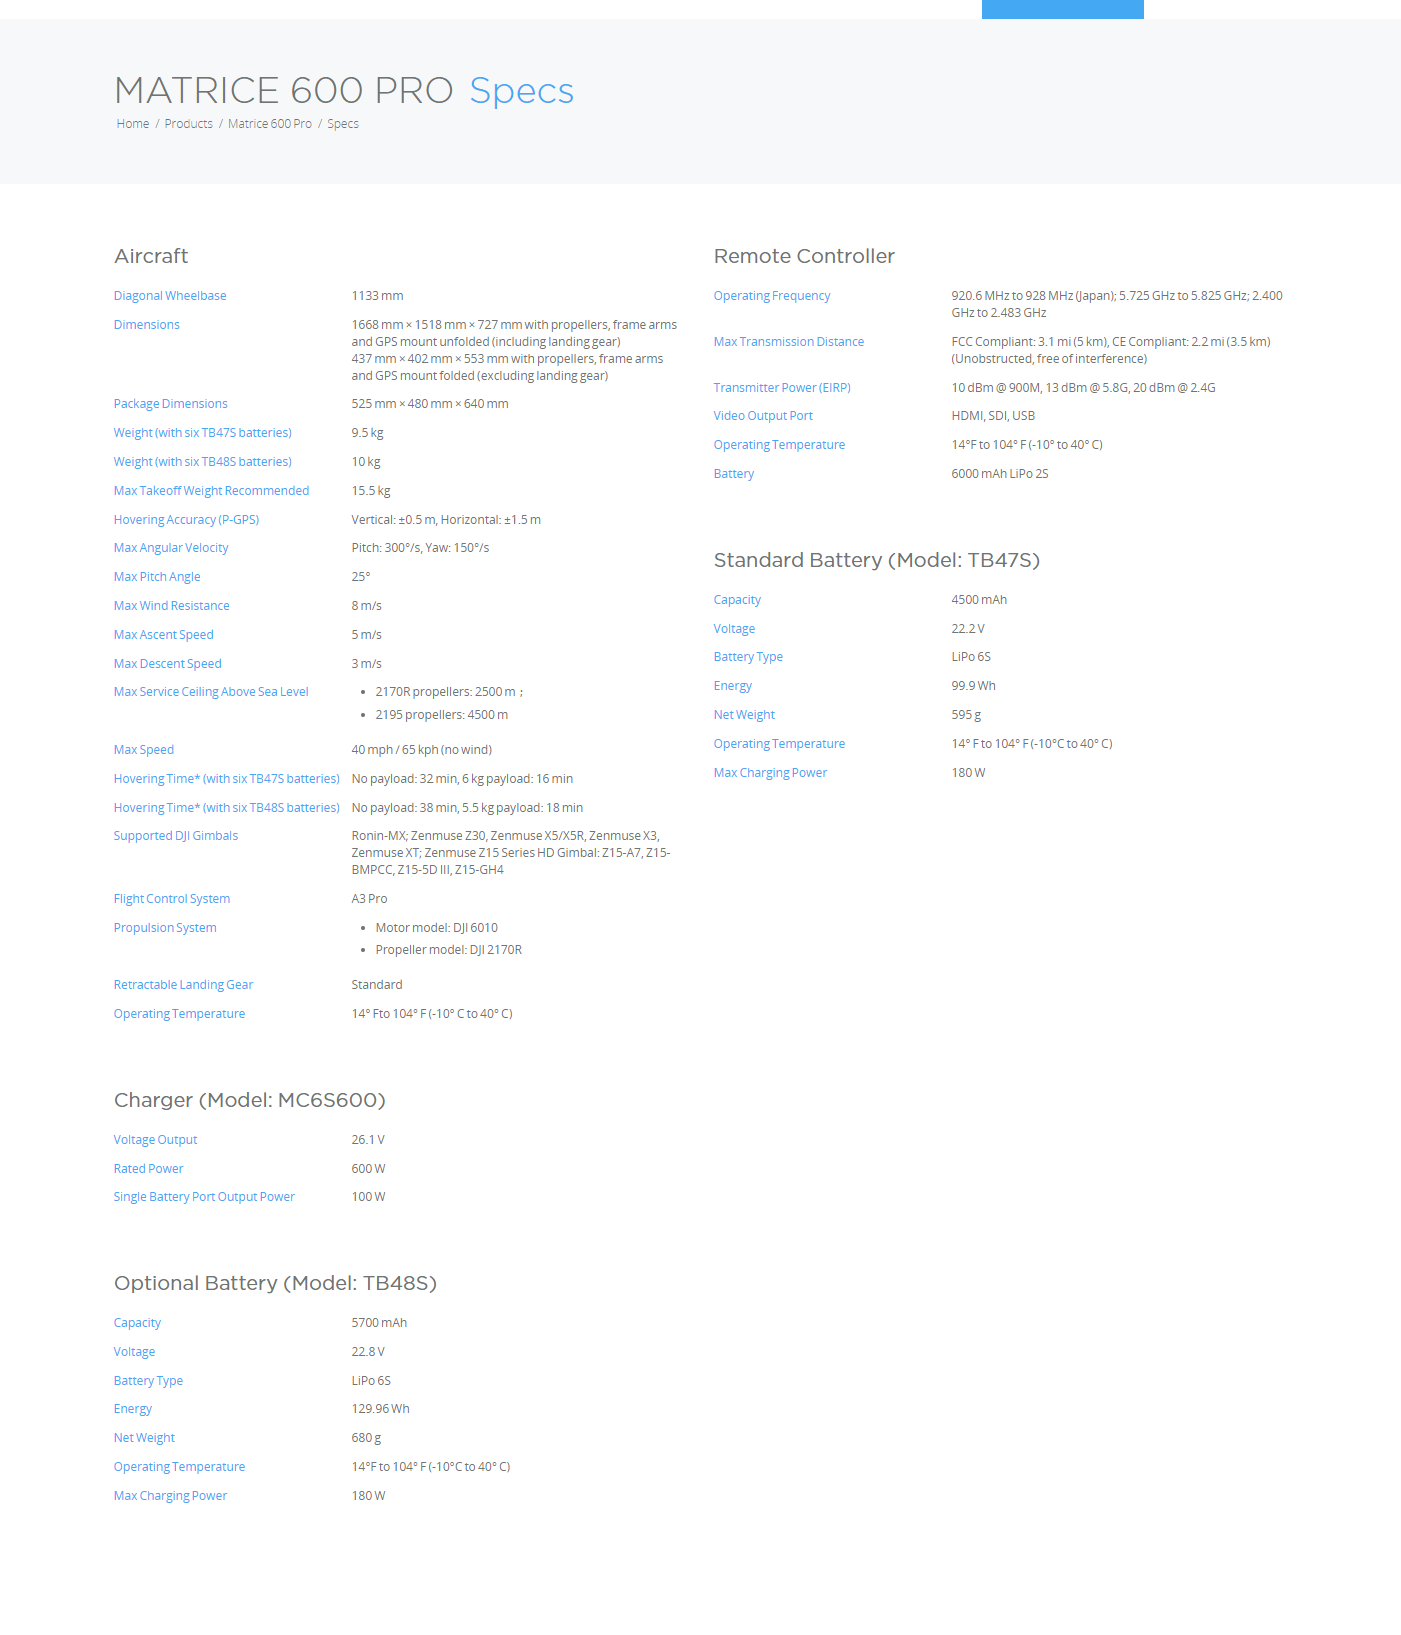Select Single Battery Port Output Power label
The image size is (1401, 1635).
pyautogui.click(x=205, y=1197)
